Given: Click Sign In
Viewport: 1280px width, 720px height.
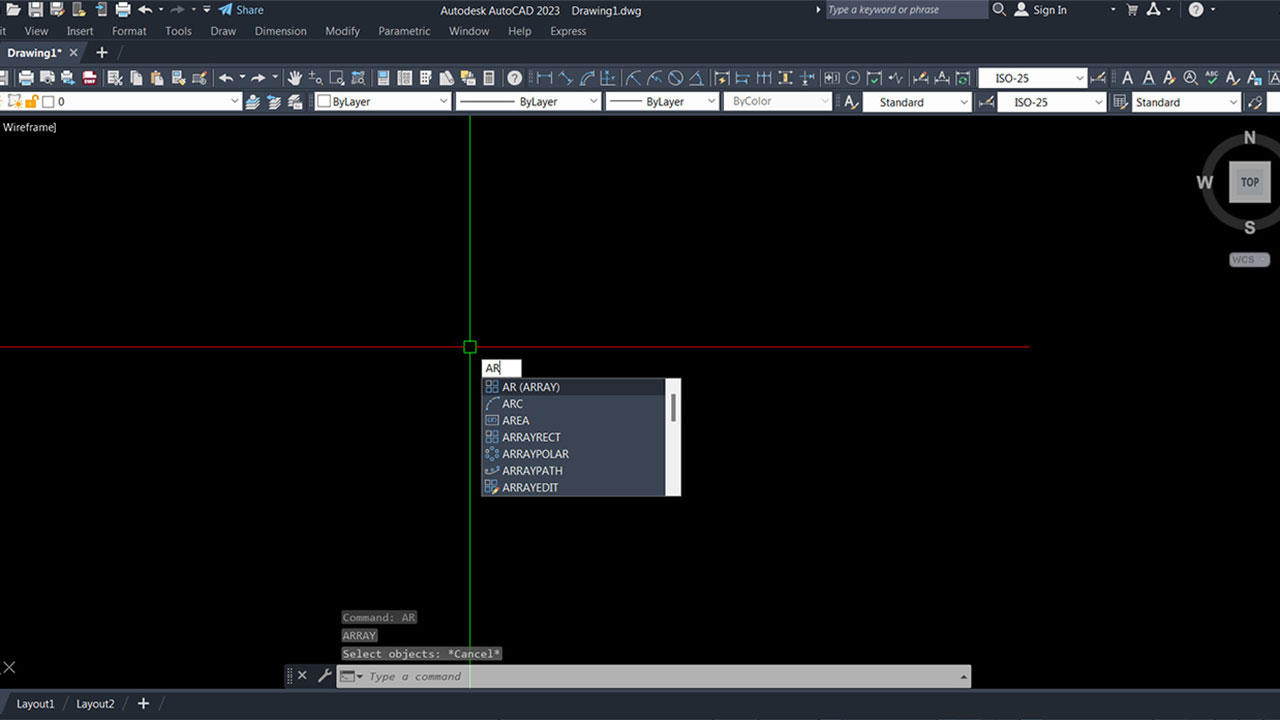Looking at the screenshot, I should (1041, 10).
